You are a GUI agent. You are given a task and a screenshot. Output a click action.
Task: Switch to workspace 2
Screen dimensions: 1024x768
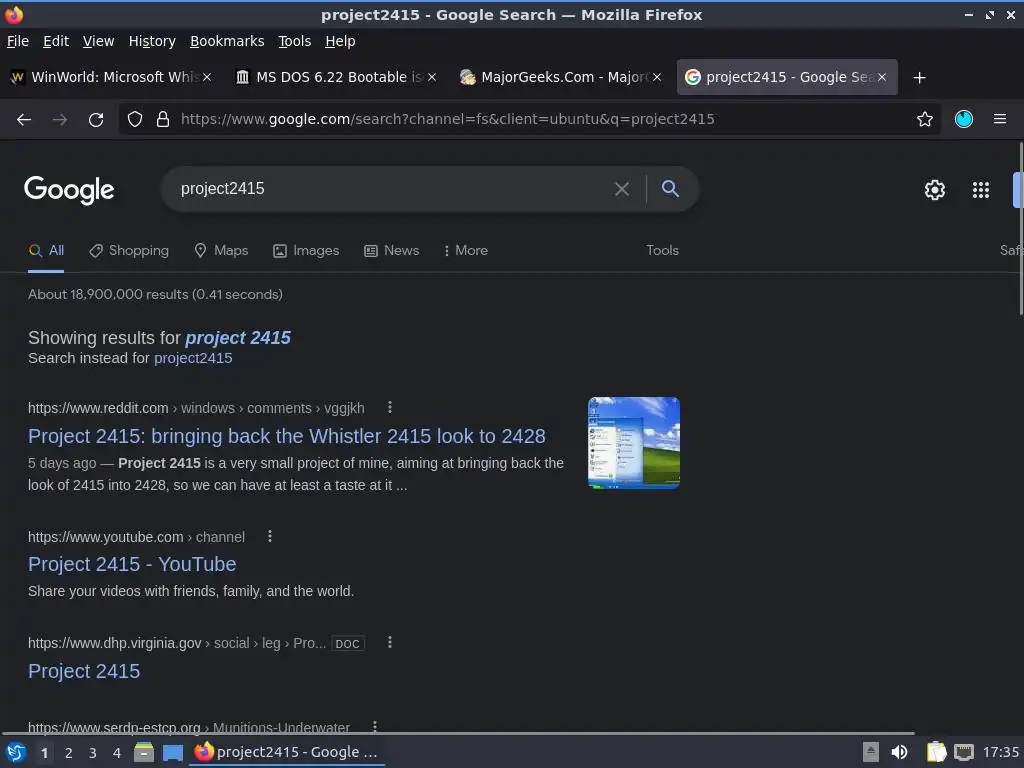tap(69, 753)
